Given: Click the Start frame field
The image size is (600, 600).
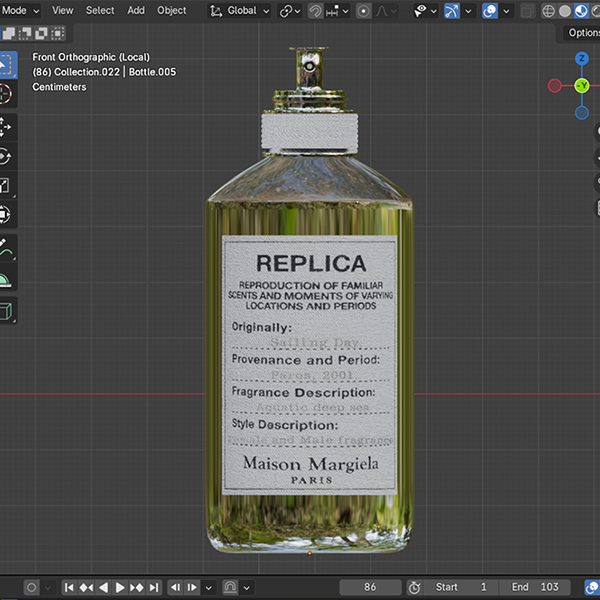Looking at the screenshot, I should (x=461, y=587).
